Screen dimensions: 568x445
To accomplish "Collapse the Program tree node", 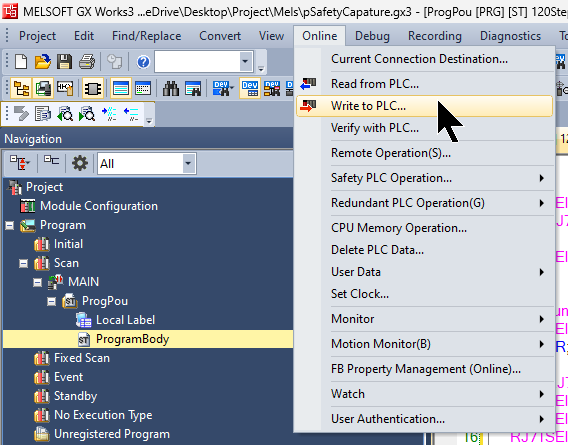I will (x=10, y=226).
